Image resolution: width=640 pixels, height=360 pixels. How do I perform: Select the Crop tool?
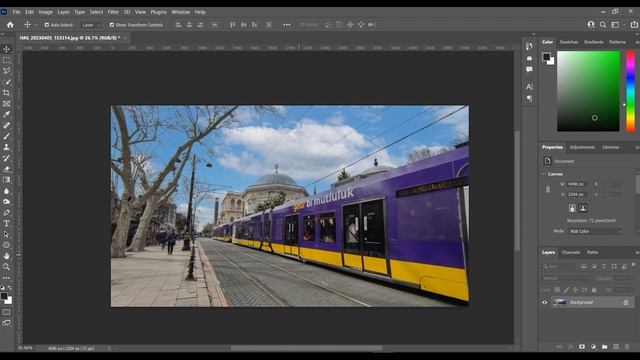7,93
